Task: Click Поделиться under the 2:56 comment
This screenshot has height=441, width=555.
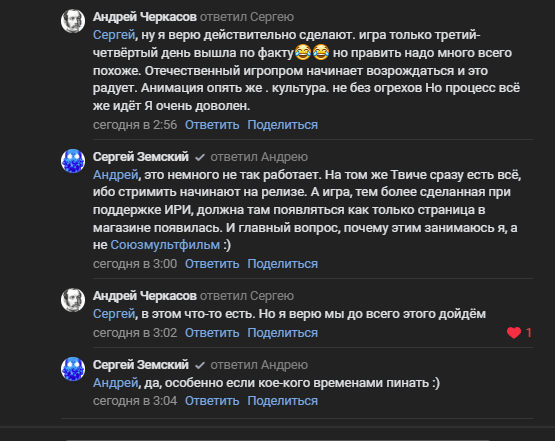Action: [282, 125]
